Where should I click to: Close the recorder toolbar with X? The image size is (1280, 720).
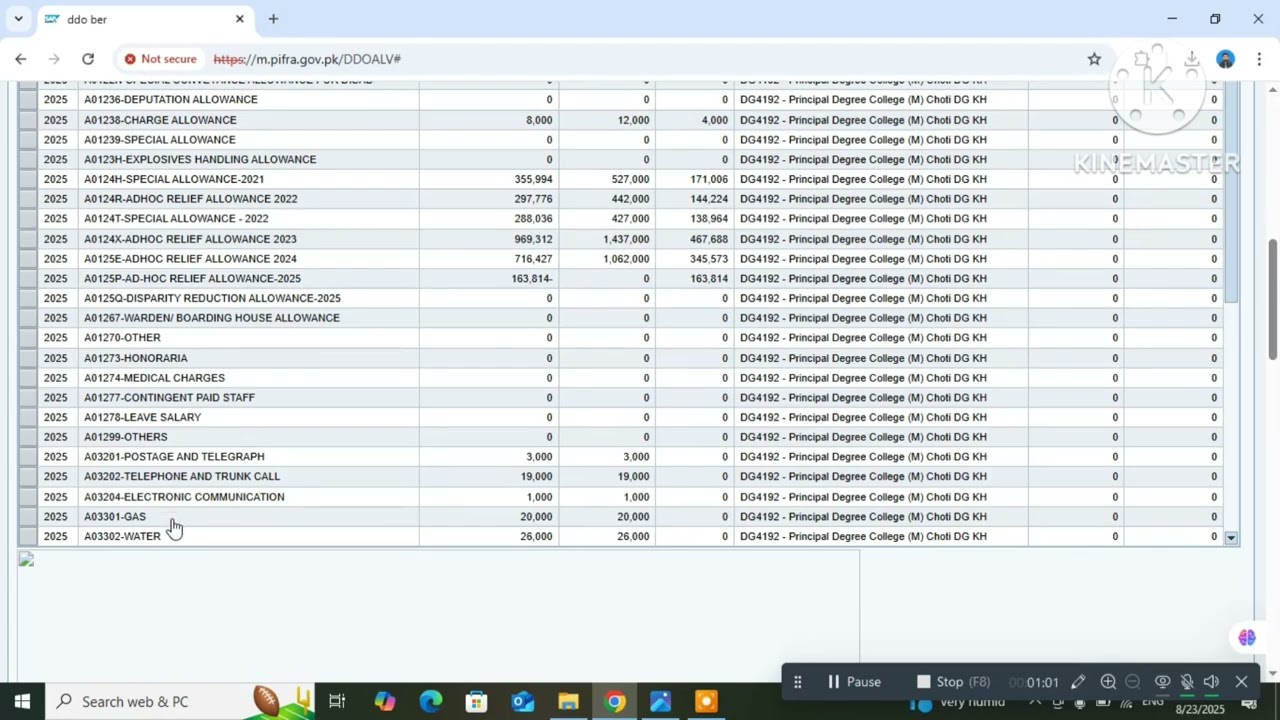click(x=1241, y=682)
